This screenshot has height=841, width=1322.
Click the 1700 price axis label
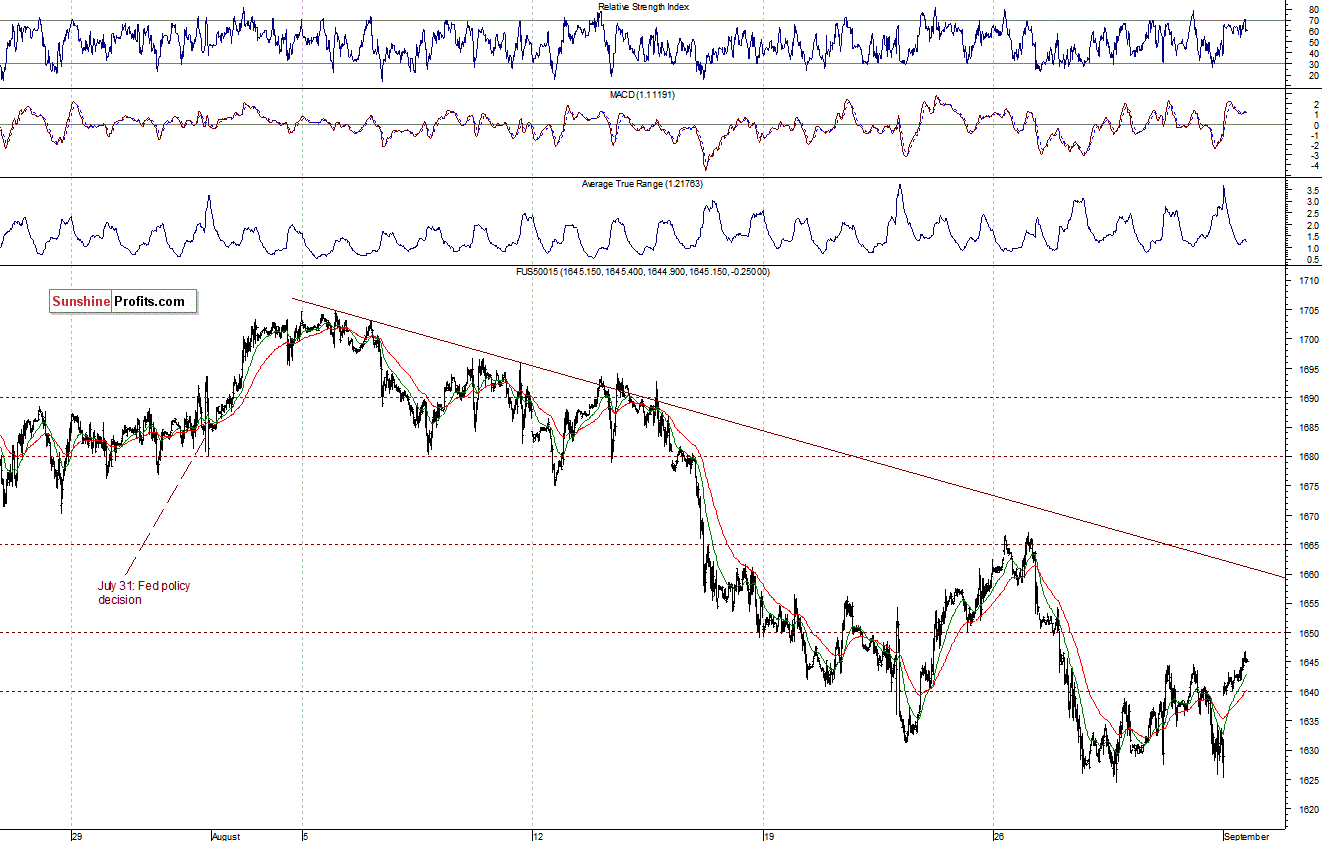click(x=1308, y=340)
